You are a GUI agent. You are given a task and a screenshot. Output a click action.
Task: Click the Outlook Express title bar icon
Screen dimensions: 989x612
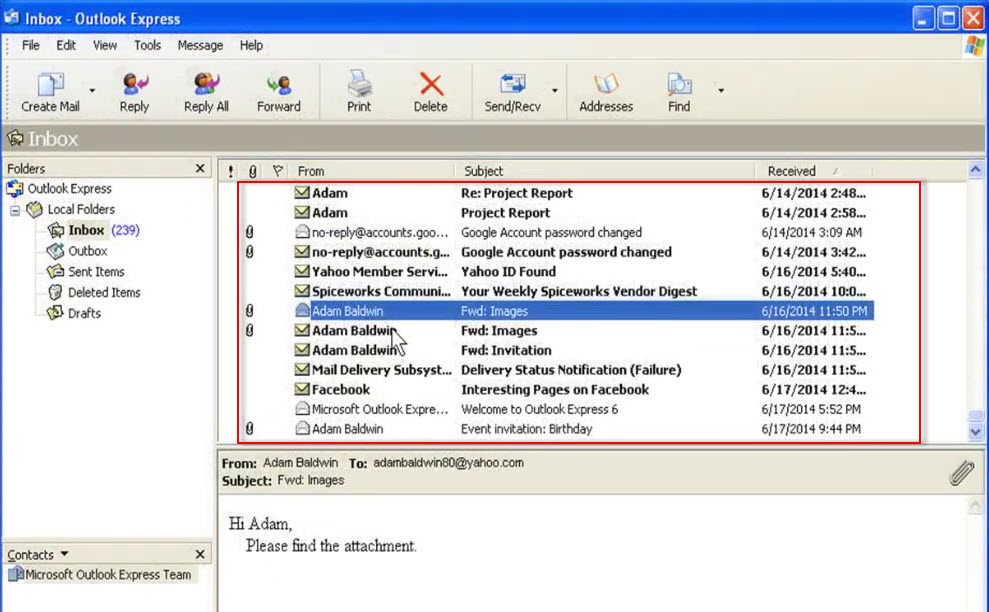pos(11,17)
